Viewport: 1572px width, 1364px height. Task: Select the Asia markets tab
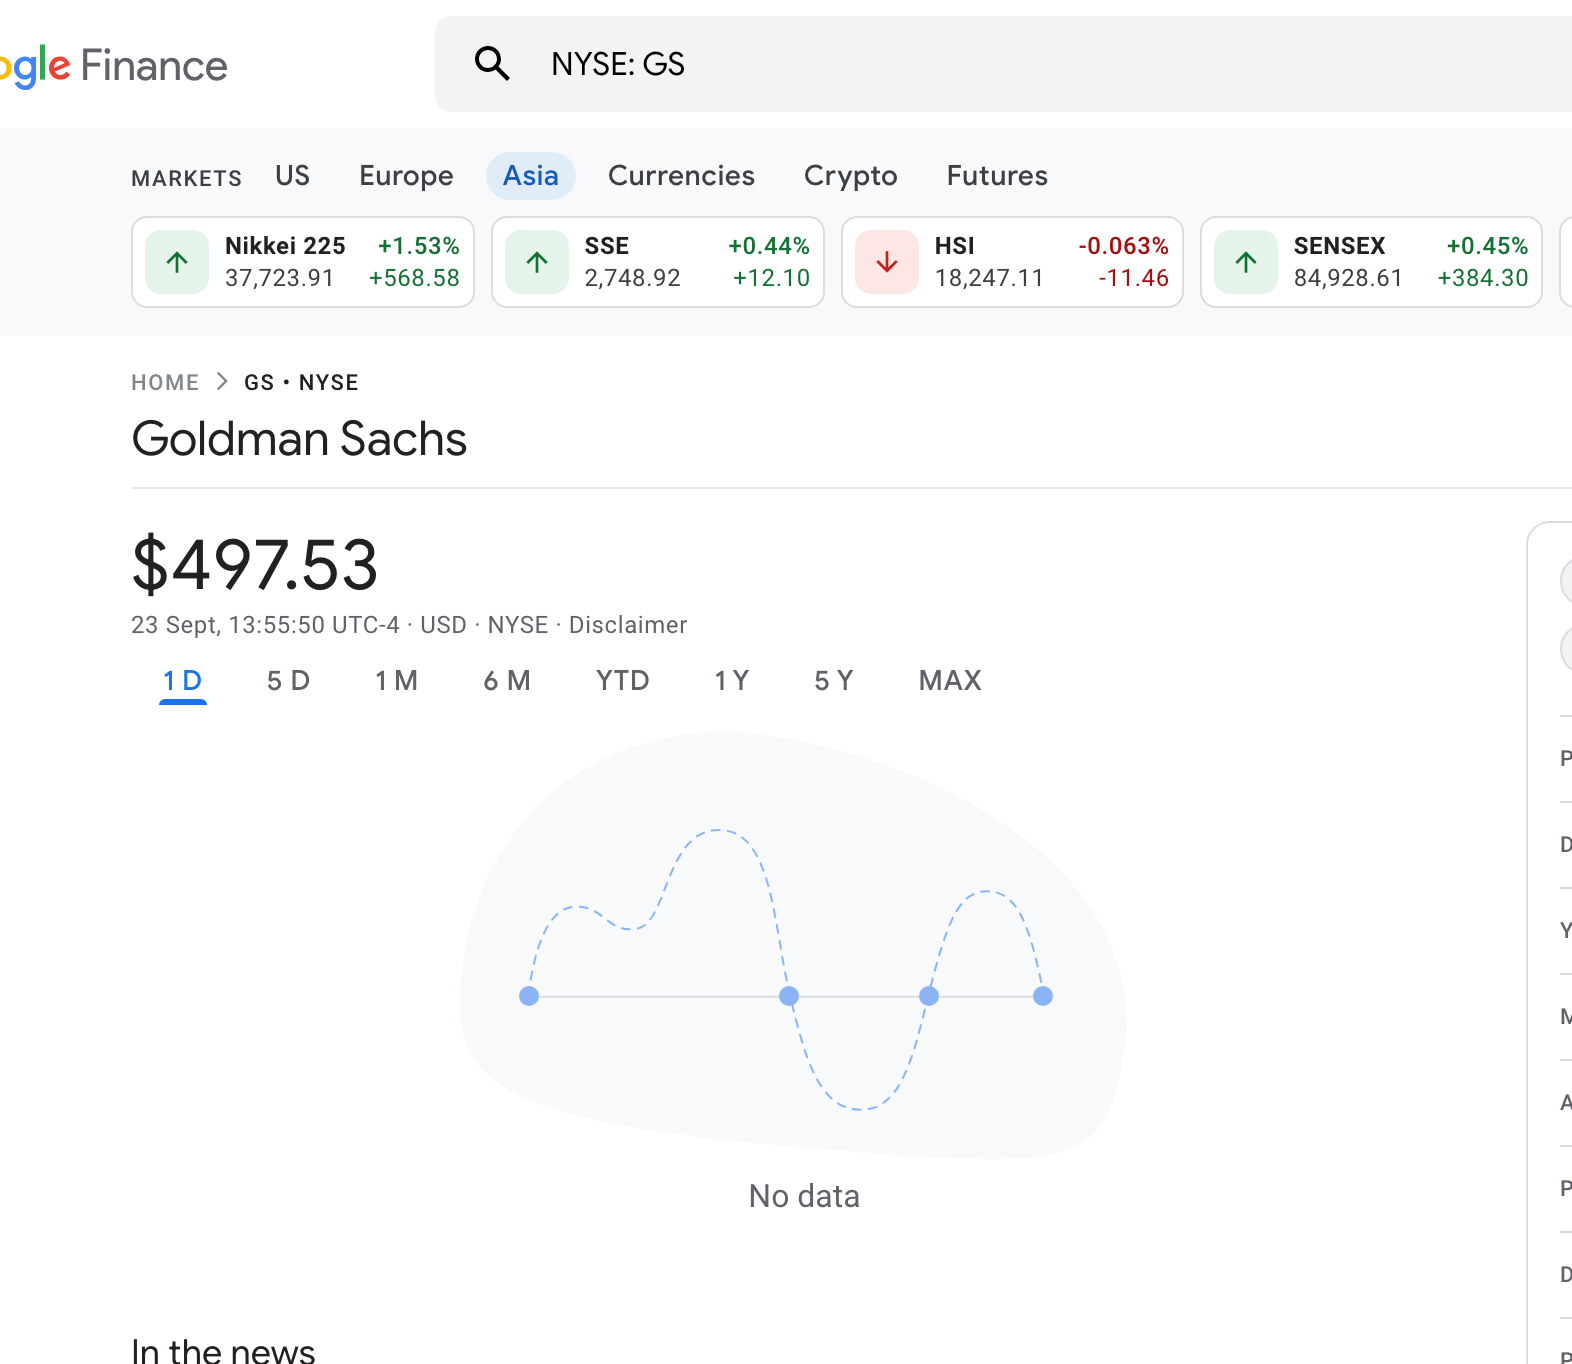[x=531, y=176]
